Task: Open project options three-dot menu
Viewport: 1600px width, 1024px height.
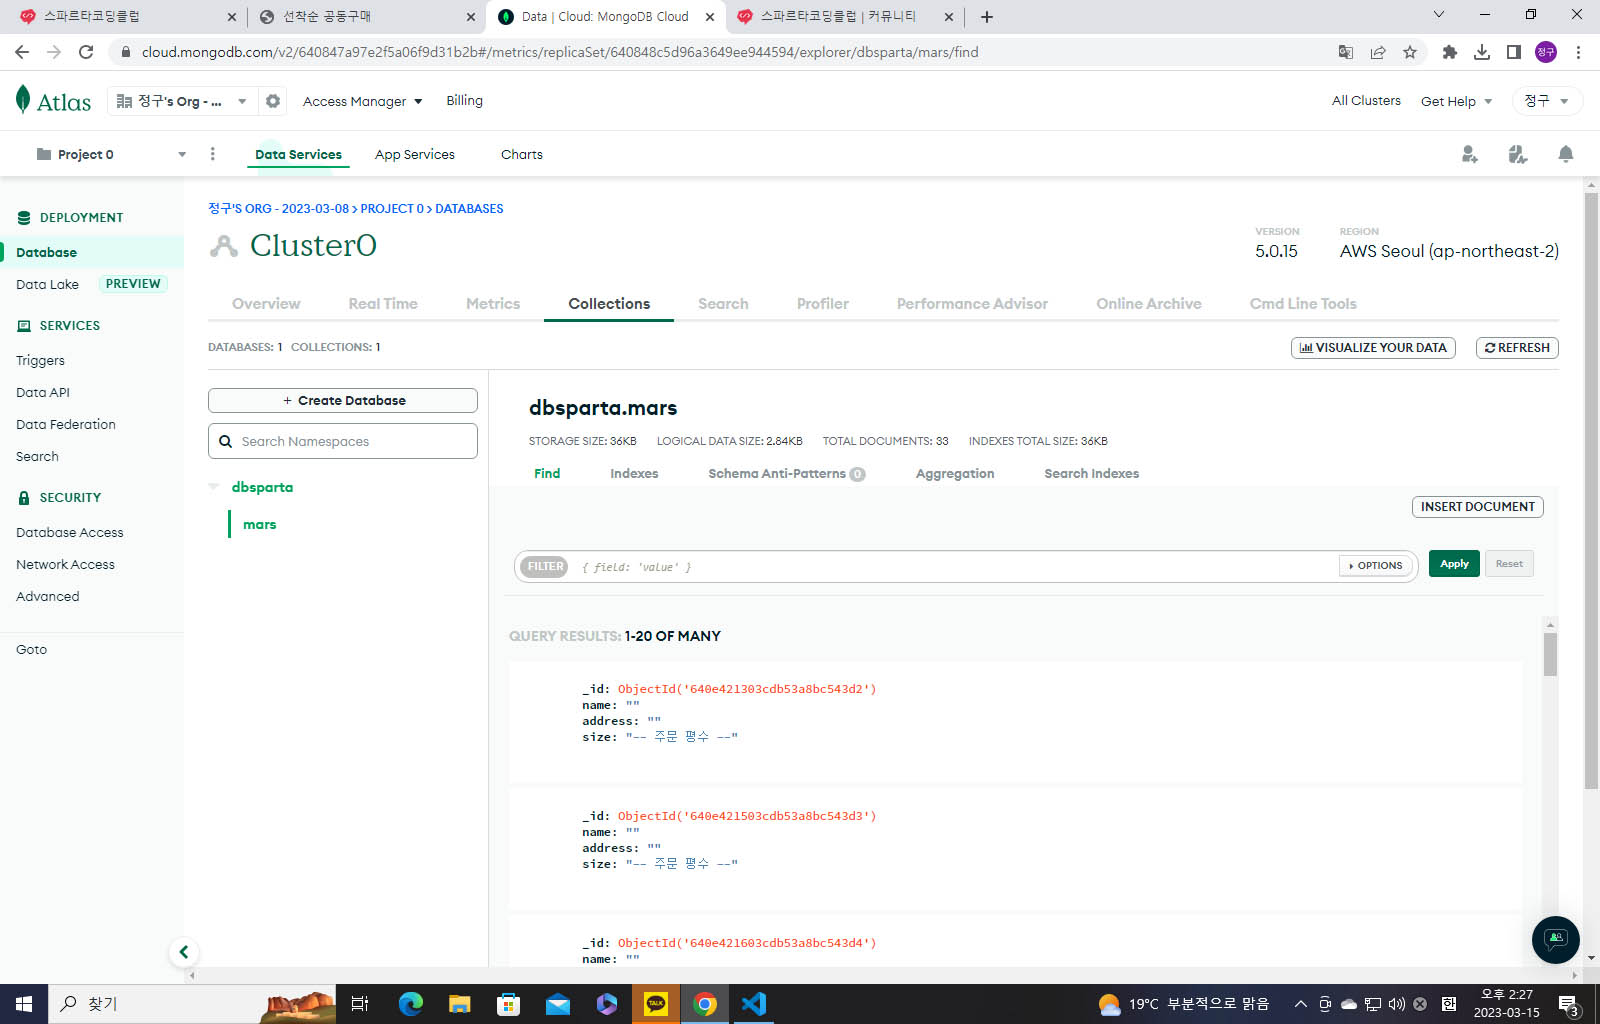Action: [x=212, y=154]
